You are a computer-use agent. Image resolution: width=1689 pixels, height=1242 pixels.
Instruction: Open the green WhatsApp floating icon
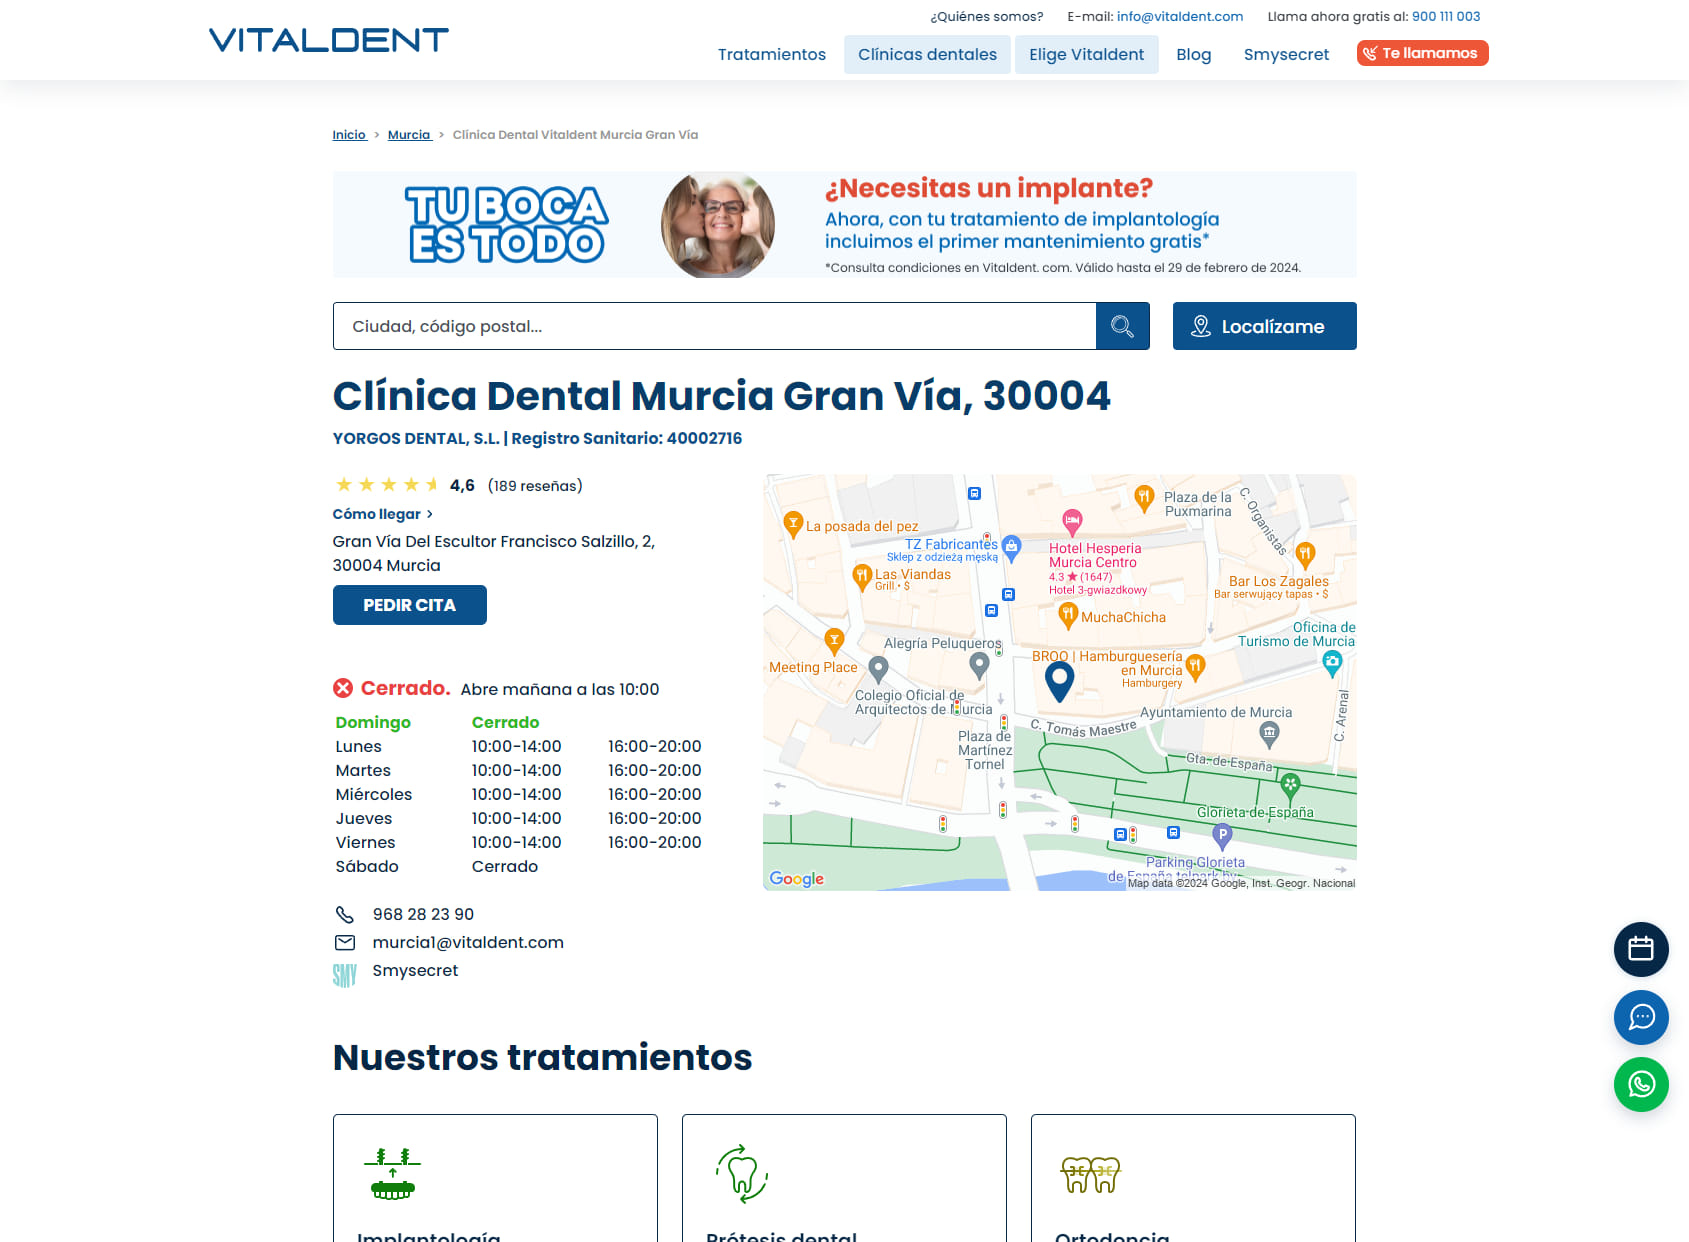pyautogui.click(x=1641, y=1084)
